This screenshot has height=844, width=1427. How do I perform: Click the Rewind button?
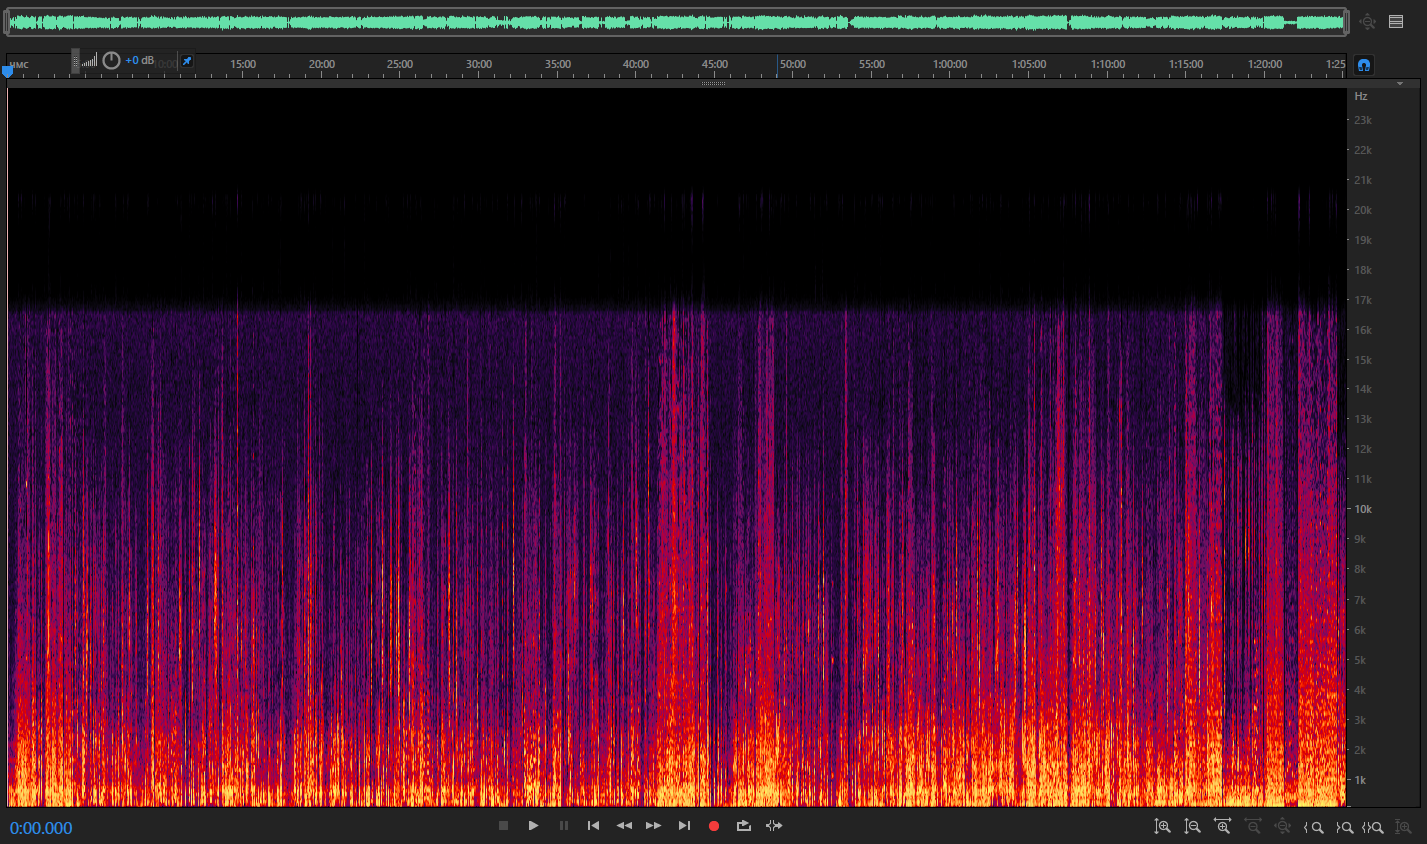coord(624,826)
